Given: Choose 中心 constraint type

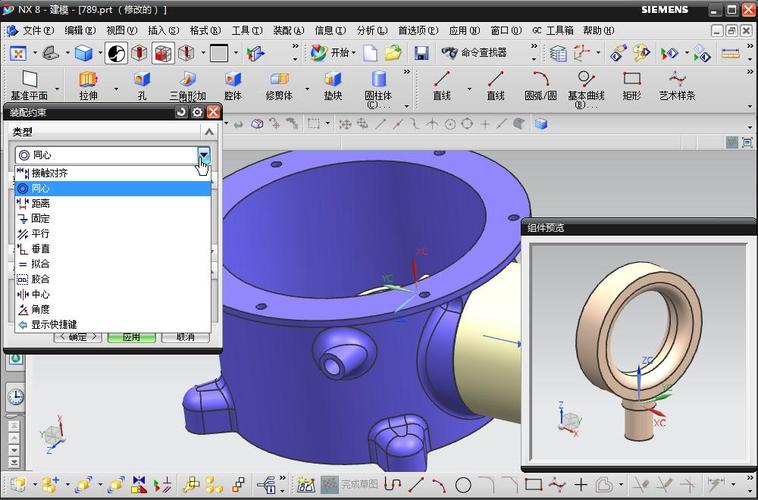Looking at the screenshot, I should click(113, 294).
